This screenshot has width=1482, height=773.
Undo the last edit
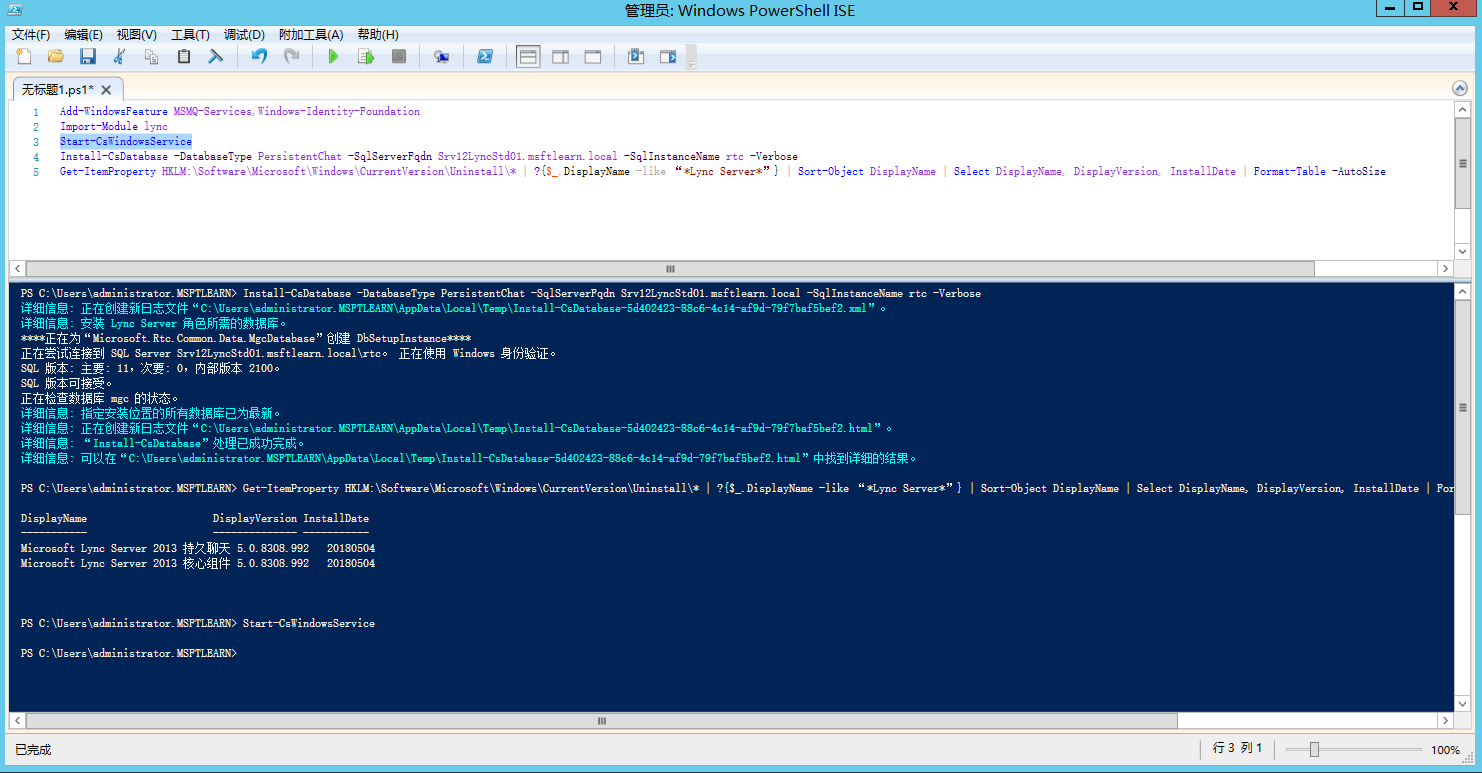click(x=259, y=57)
